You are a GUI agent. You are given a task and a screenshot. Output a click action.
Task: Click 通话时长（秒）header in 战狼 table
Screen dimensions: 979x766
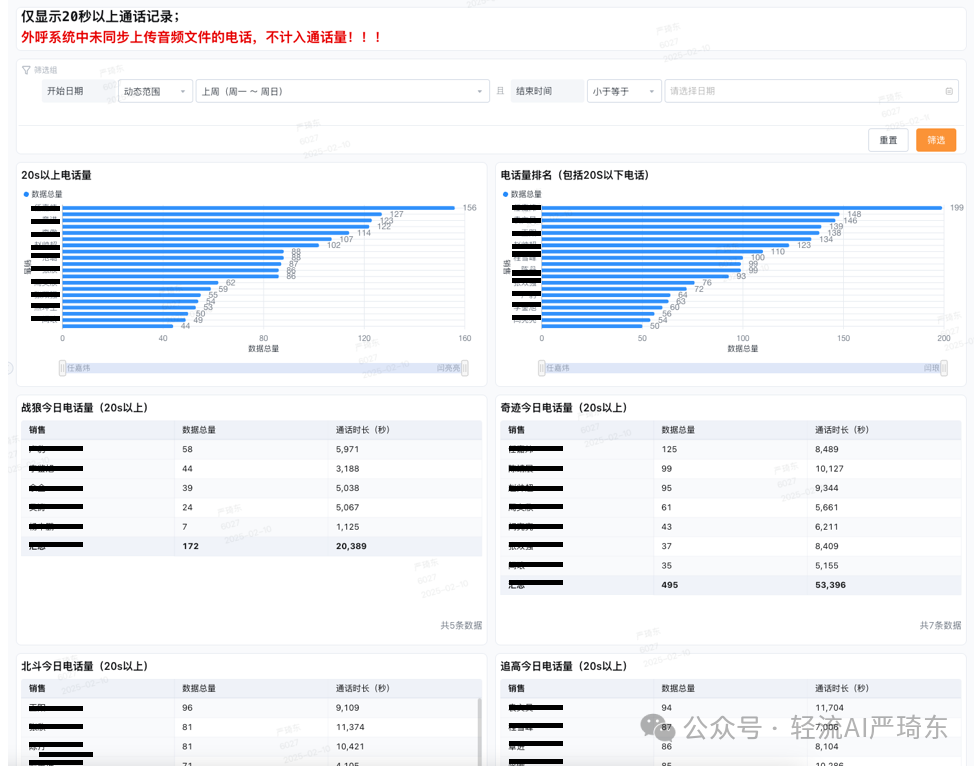(x=362, y=430)
